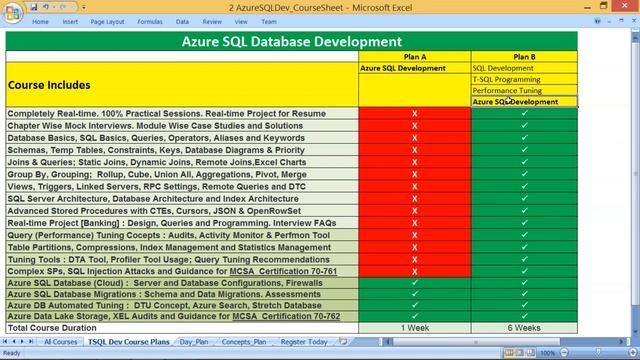Open Excel Help icon
The width and height of the screenshot is (640, 360).
click(x=598, y=21)
